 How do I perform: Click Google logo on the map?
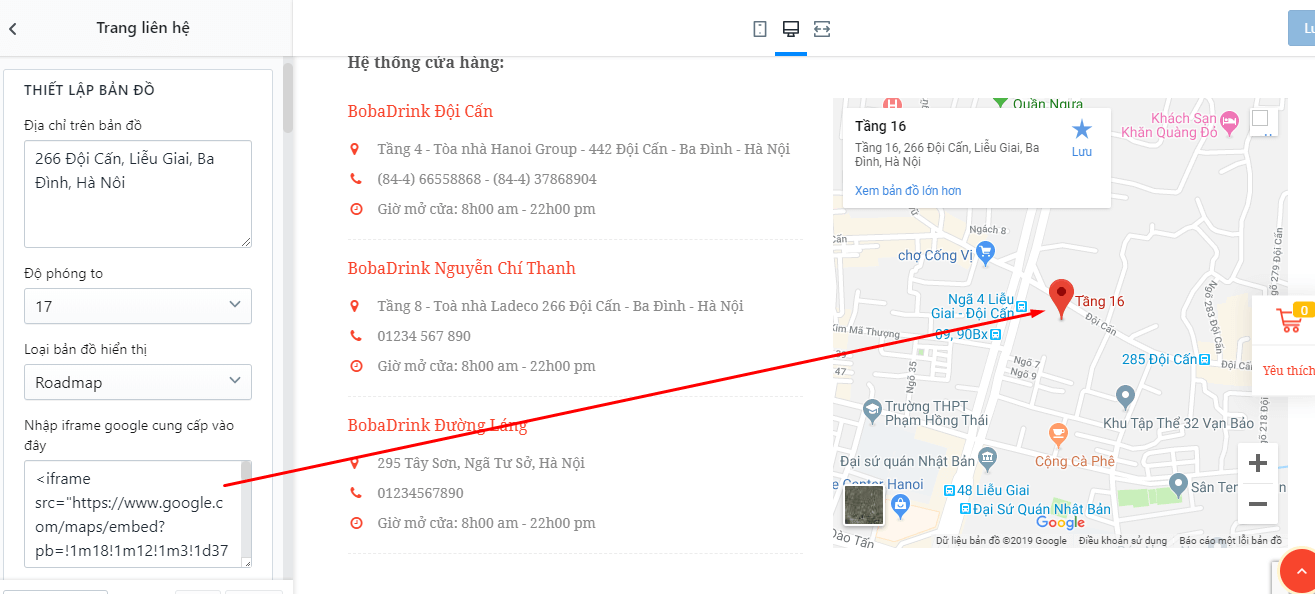click(x=1060, y=523)
